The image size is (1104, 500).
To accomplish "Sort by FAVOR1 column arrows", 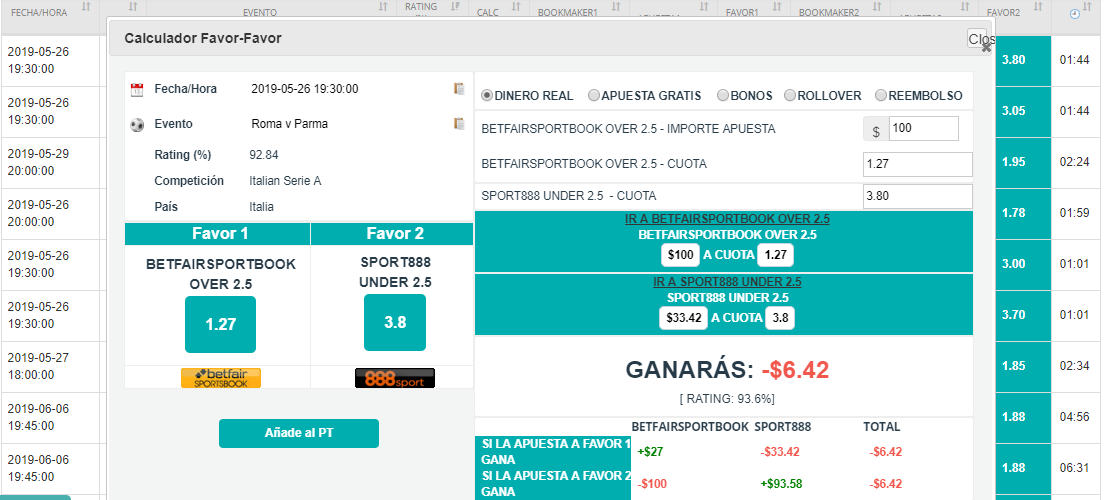I will (x=777, y=7).
